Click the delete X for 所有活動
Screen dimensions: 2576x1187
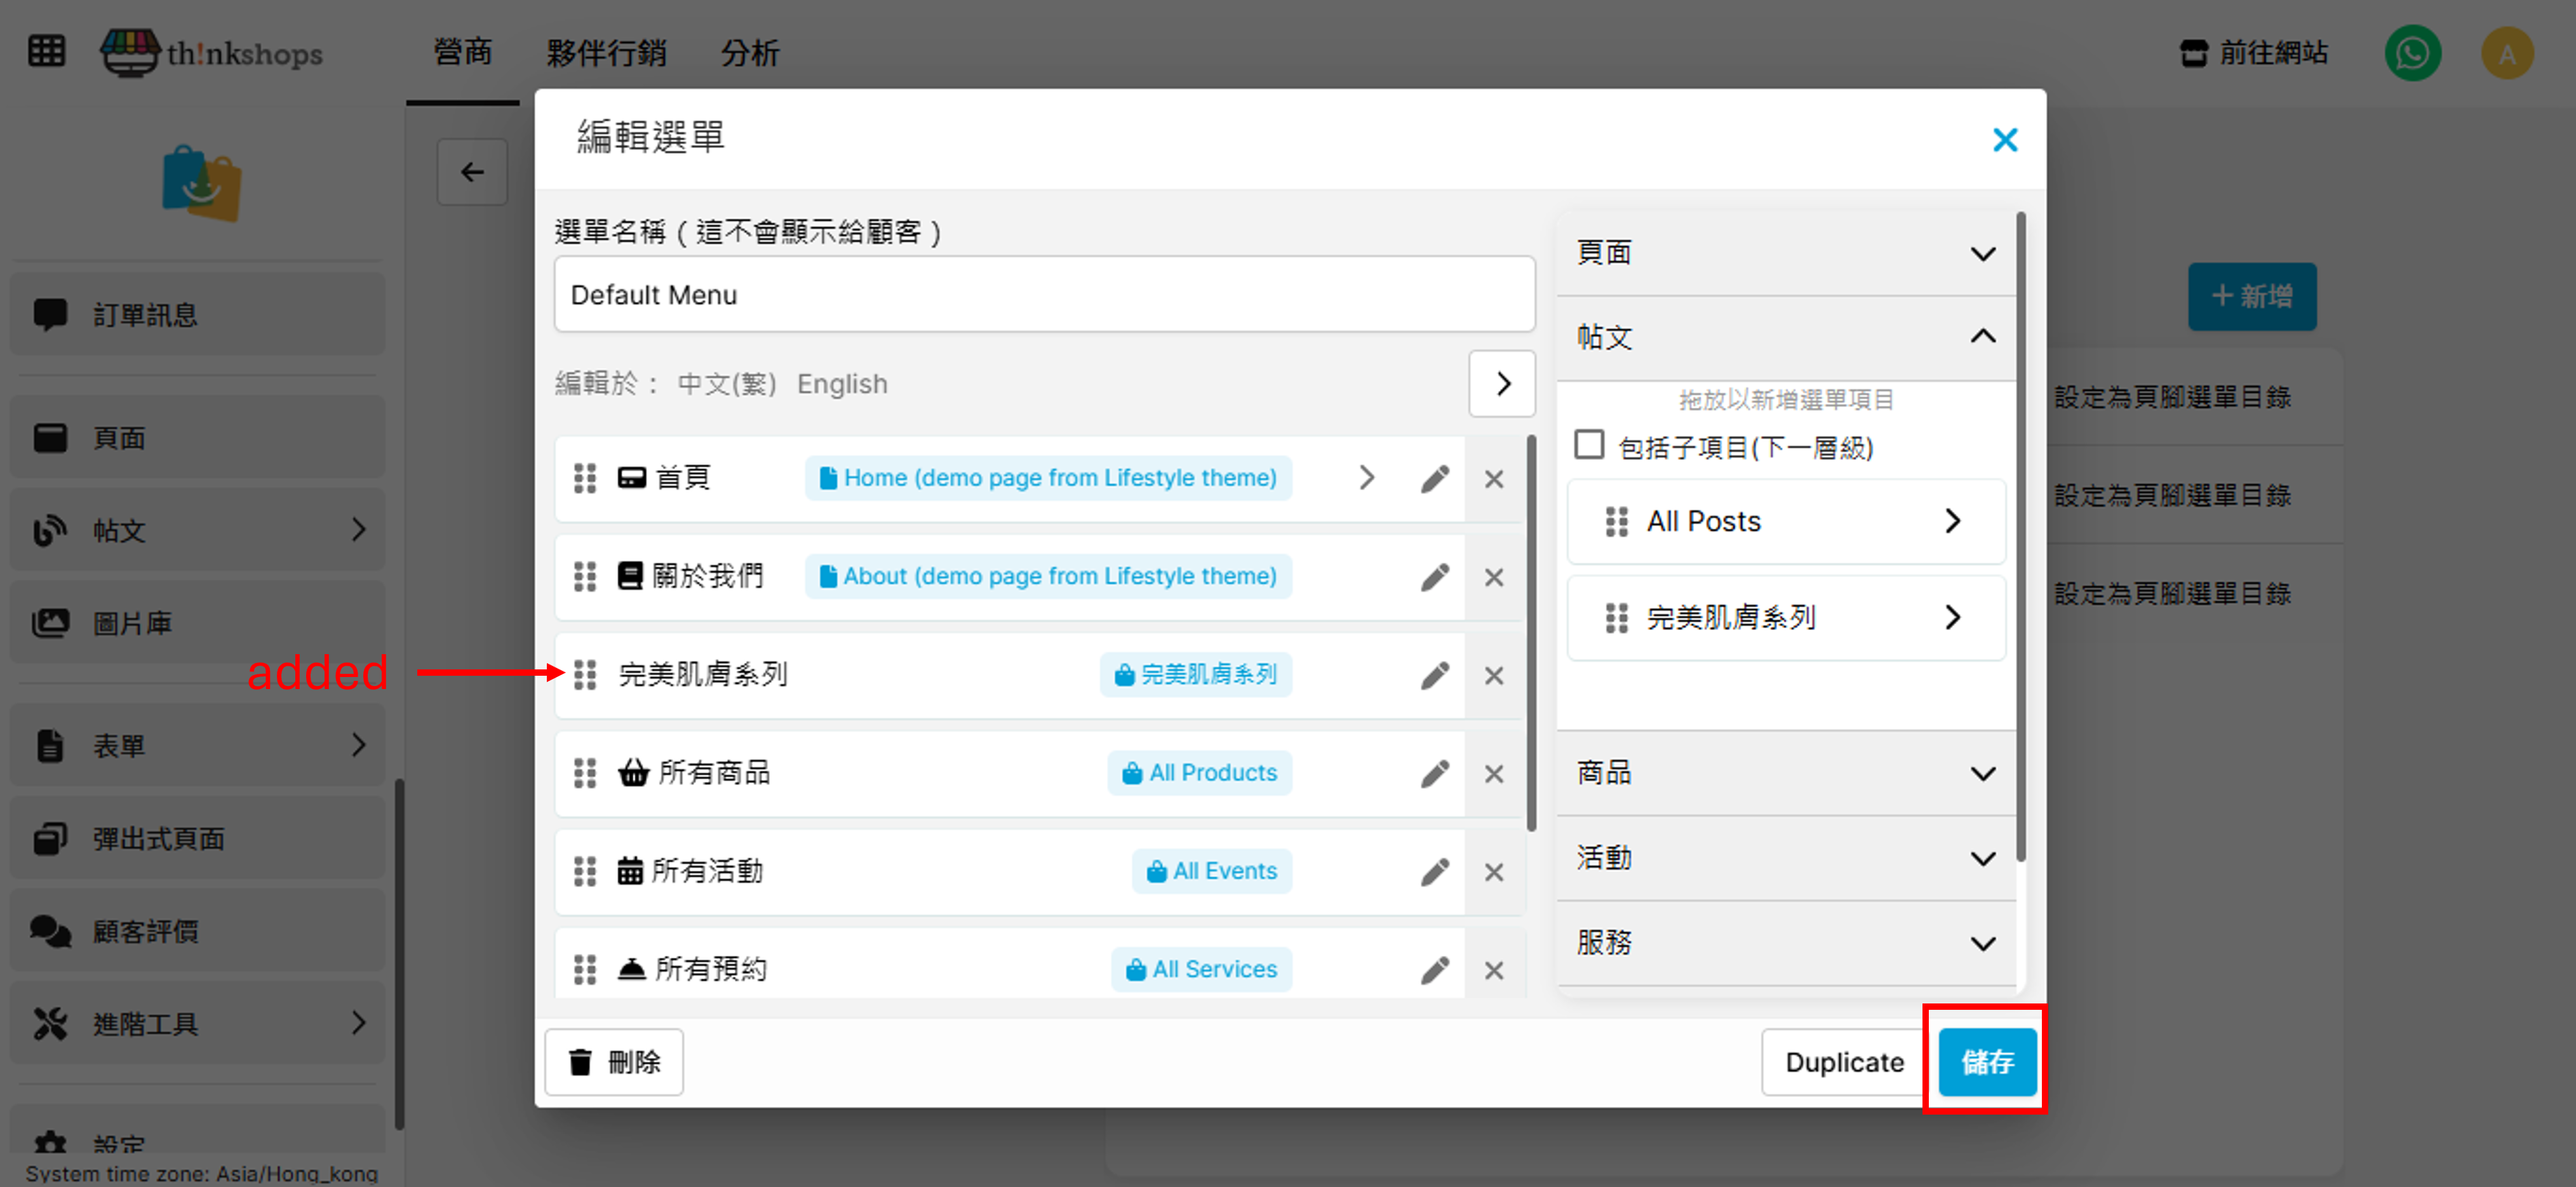(1493, 872)
